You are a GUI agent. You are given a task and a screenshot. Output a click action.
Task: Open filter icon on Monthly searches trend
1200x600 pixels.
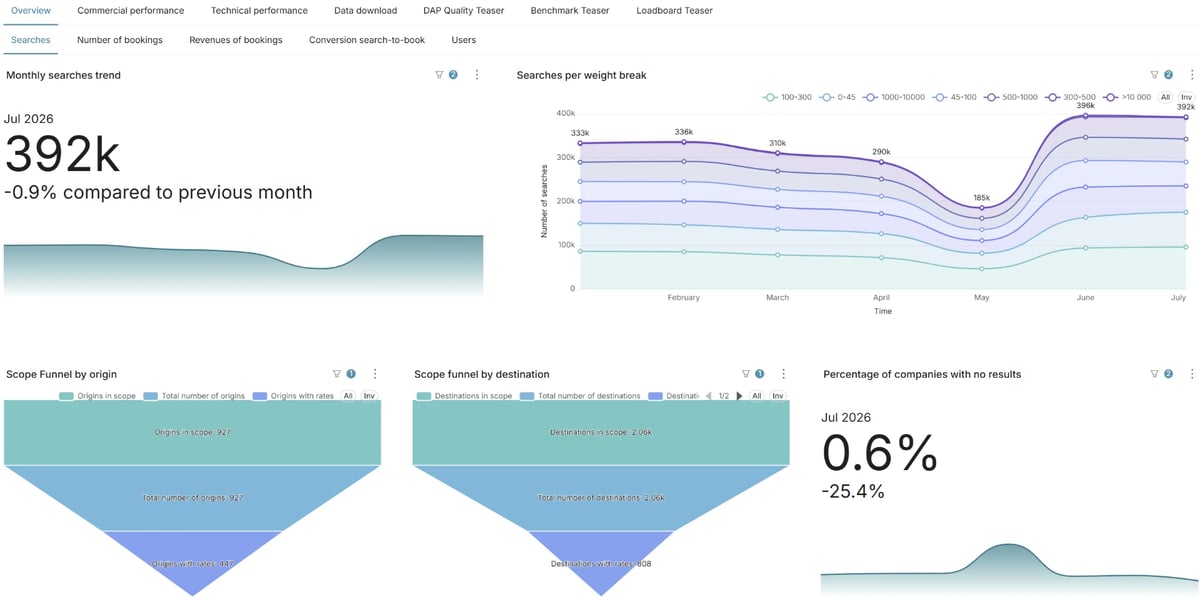point(439,75)
